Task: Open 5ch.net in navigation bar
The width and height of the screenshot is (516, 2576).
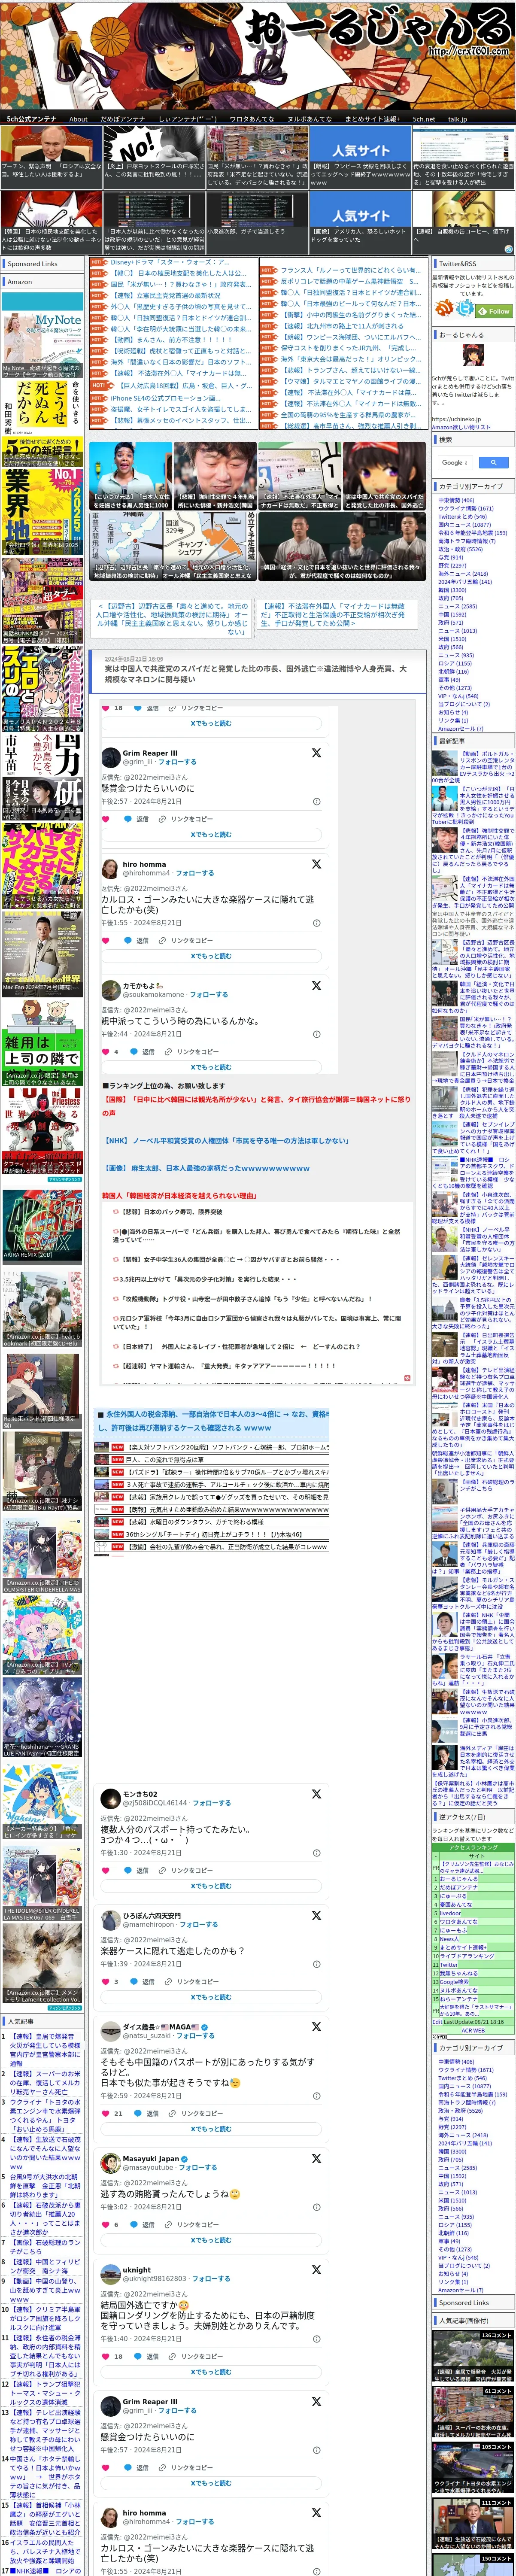Action: click(424, 119)
